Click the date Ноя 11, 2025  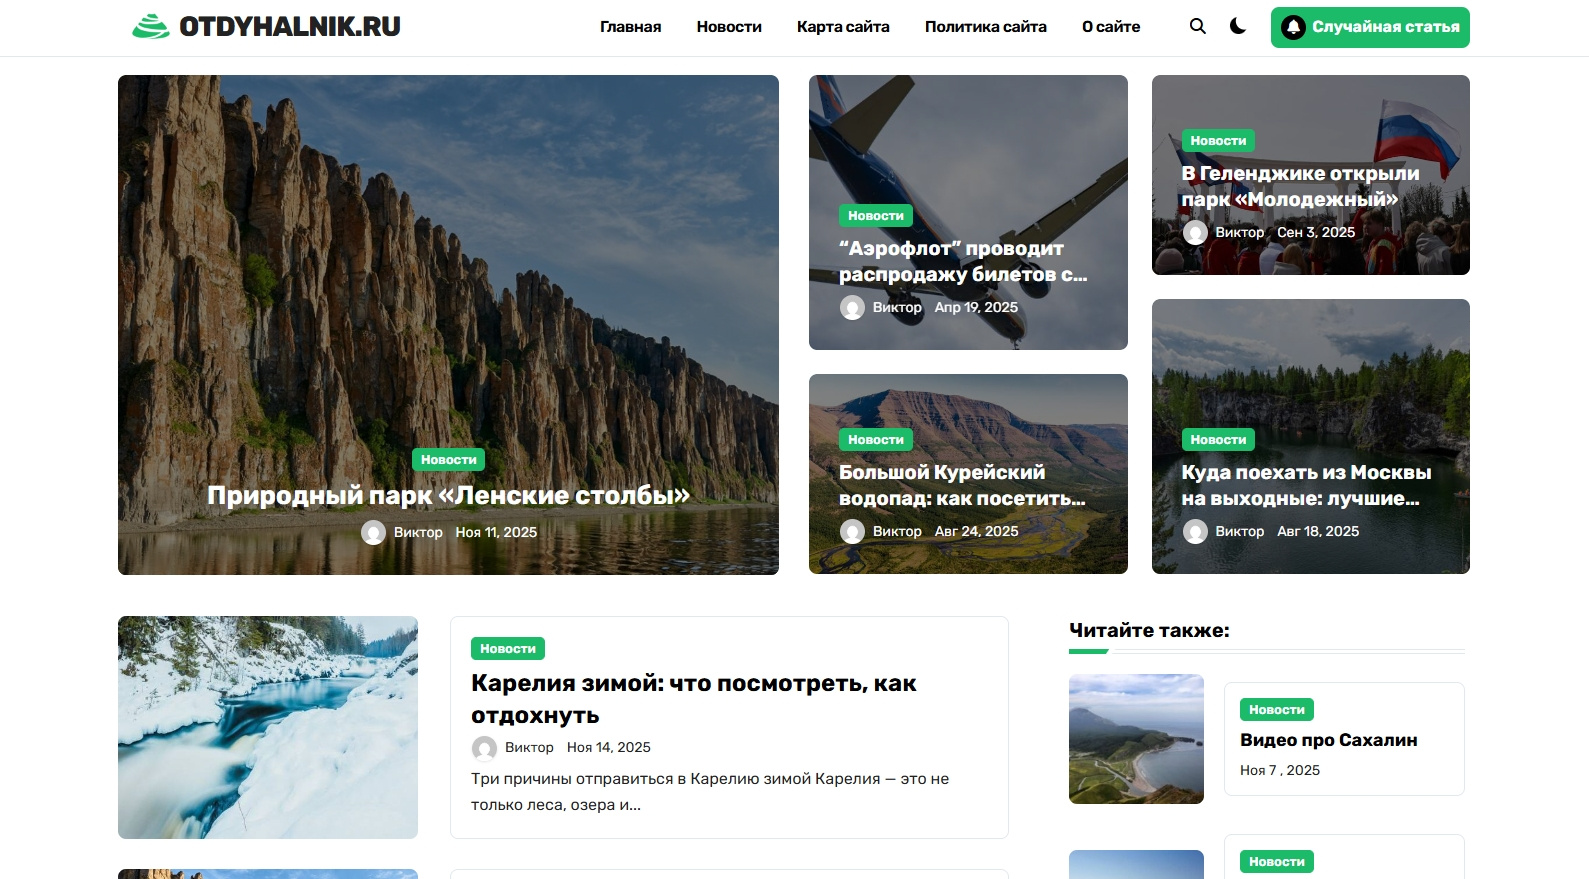(496, 533)
